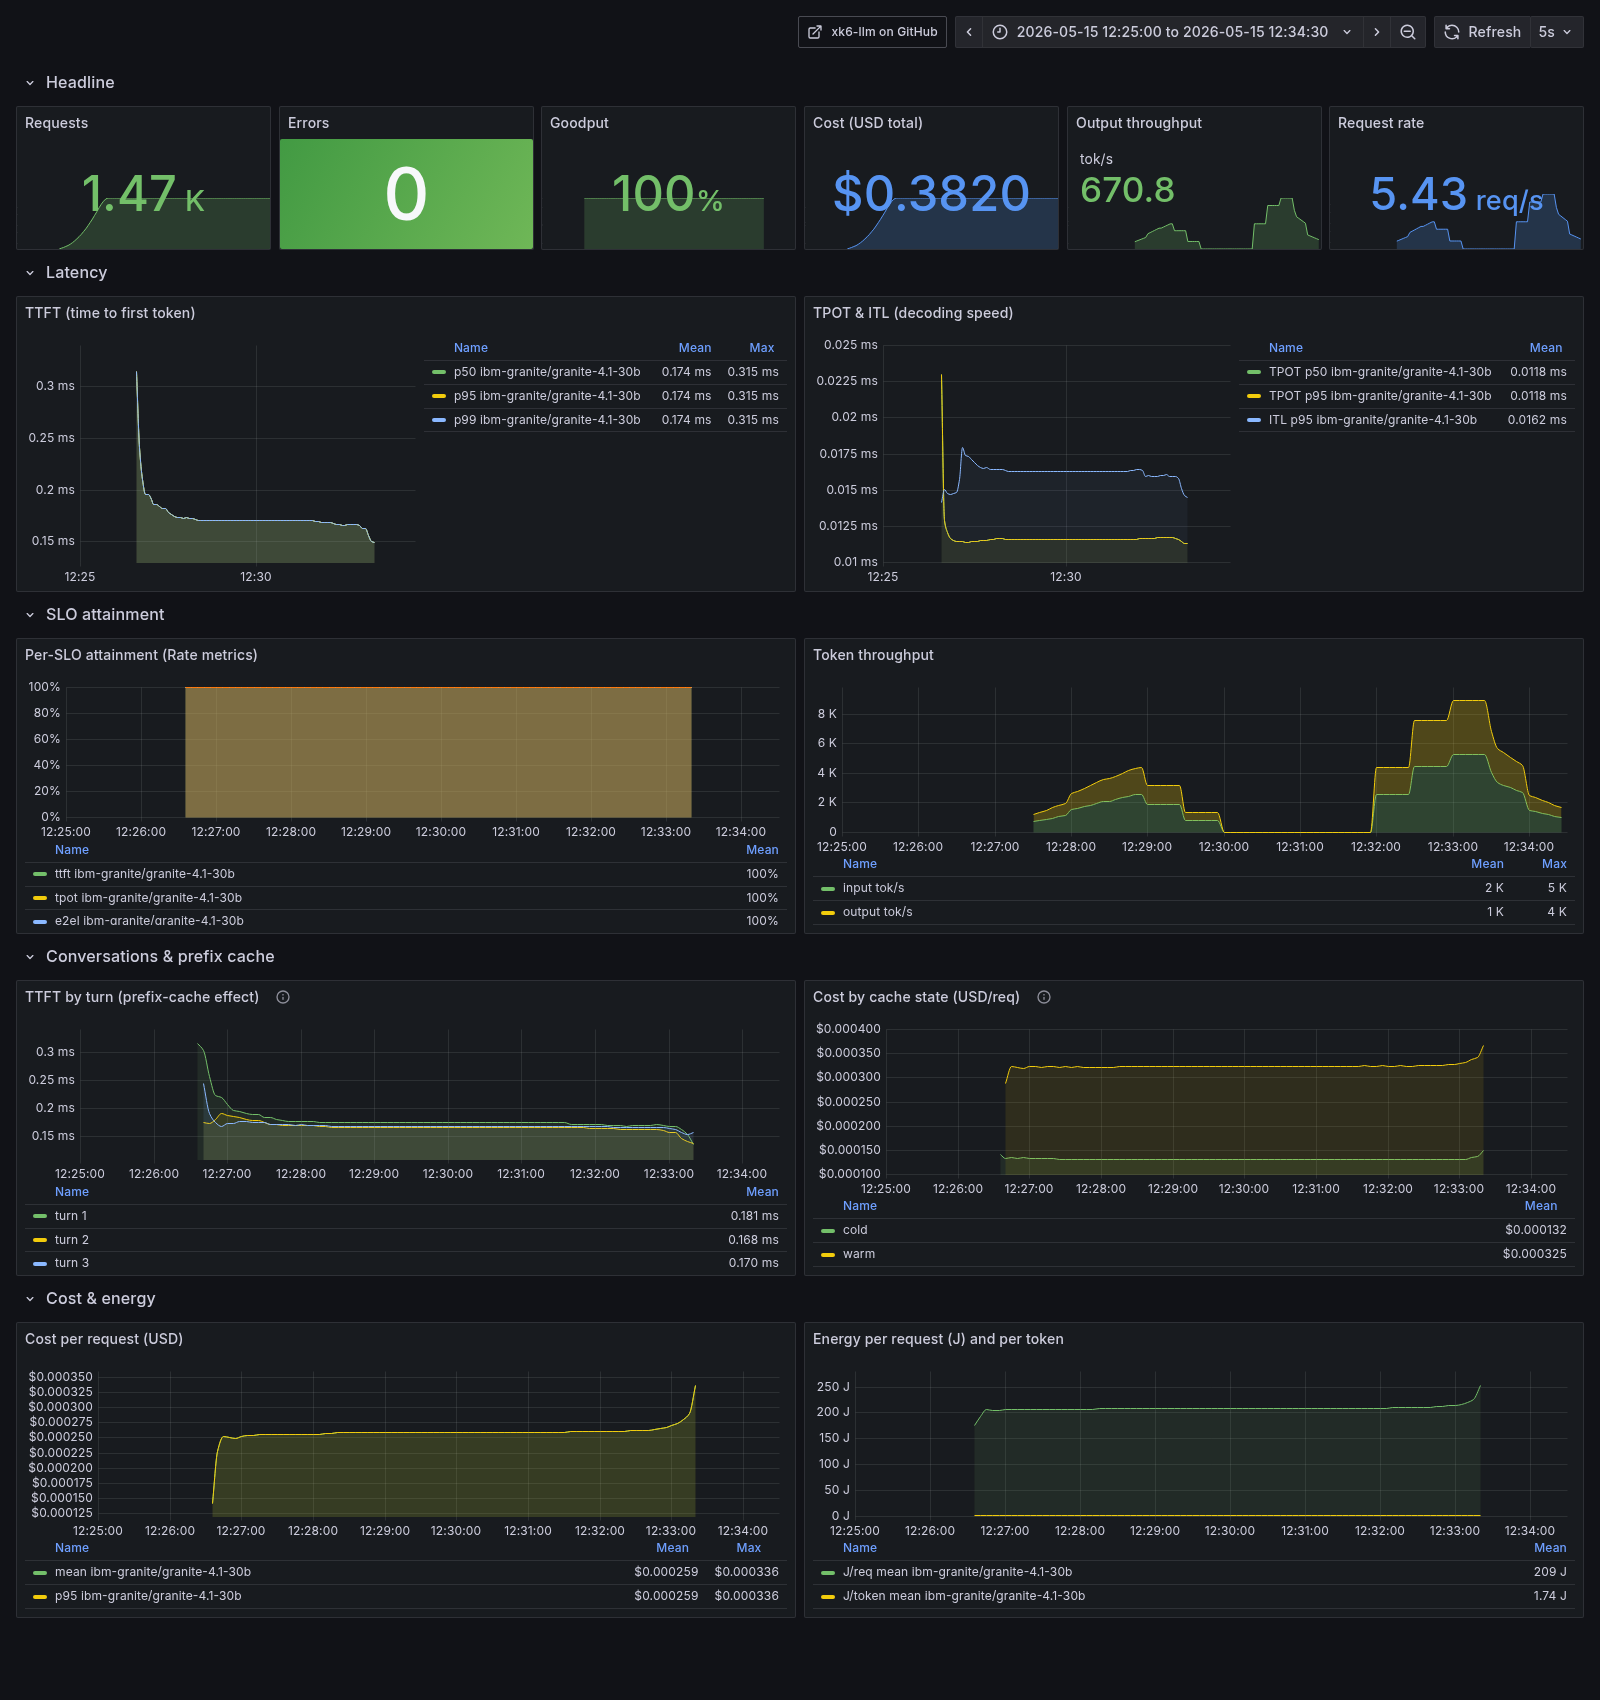Open the Errors panel title menu
1600x1700 pixels.
point(308,123)
